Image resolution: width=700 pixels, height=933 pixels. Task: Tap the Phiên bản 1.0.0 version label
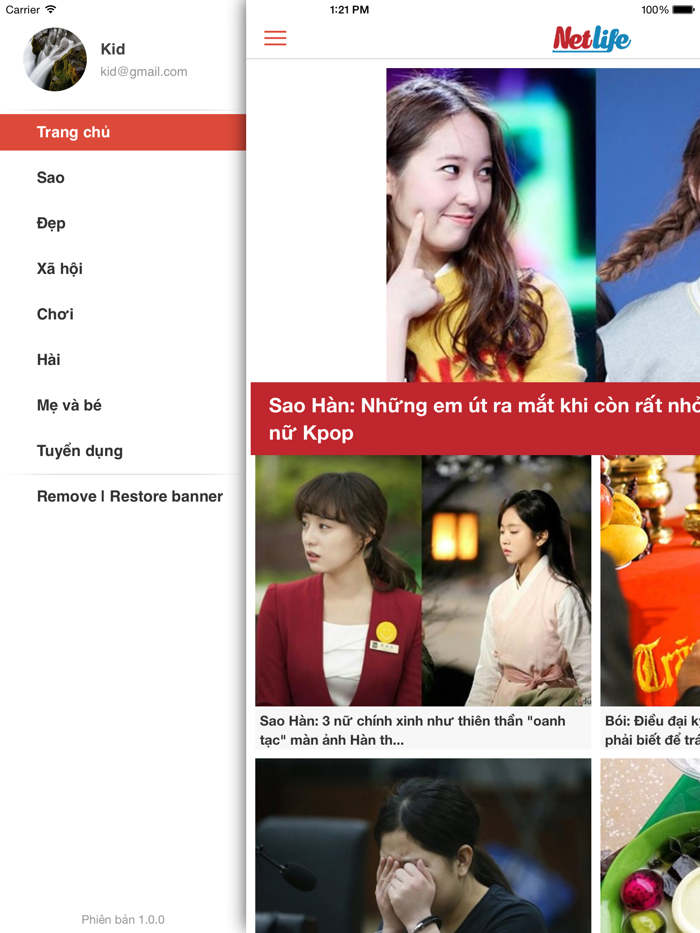pos(123,919)
